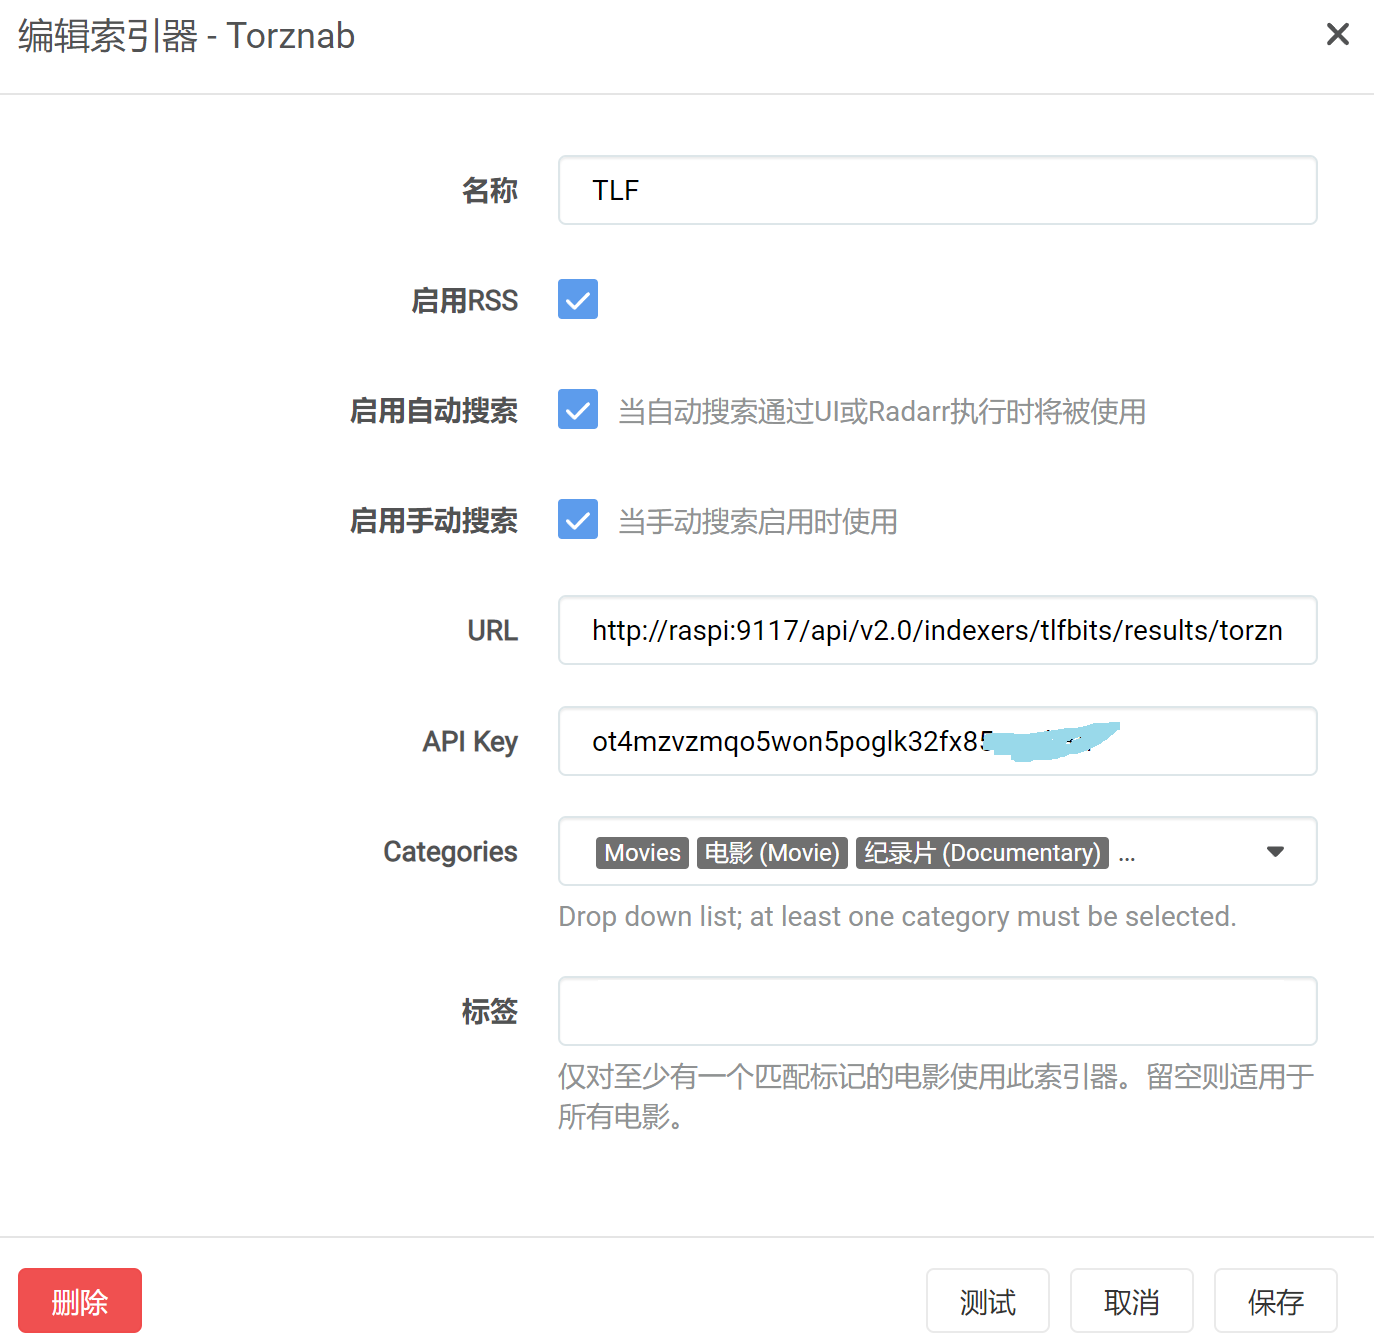Click the URL label
This screenshot has height=1344, width=1374.
tap(493, 631)
